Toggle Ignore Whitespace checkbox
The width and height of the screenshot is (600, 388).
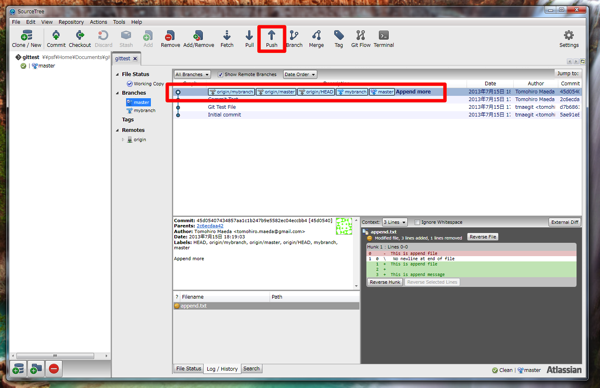click(417, 222)
